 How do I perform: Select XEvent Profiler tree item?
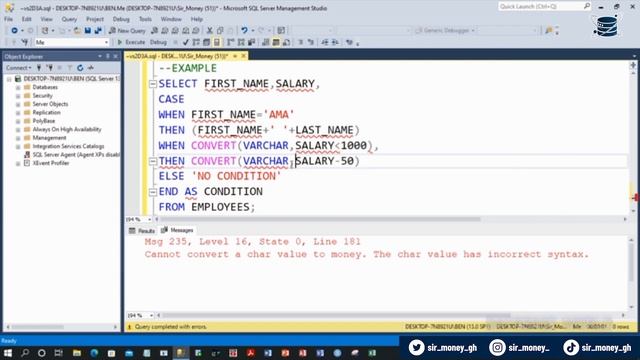(51, 163)
